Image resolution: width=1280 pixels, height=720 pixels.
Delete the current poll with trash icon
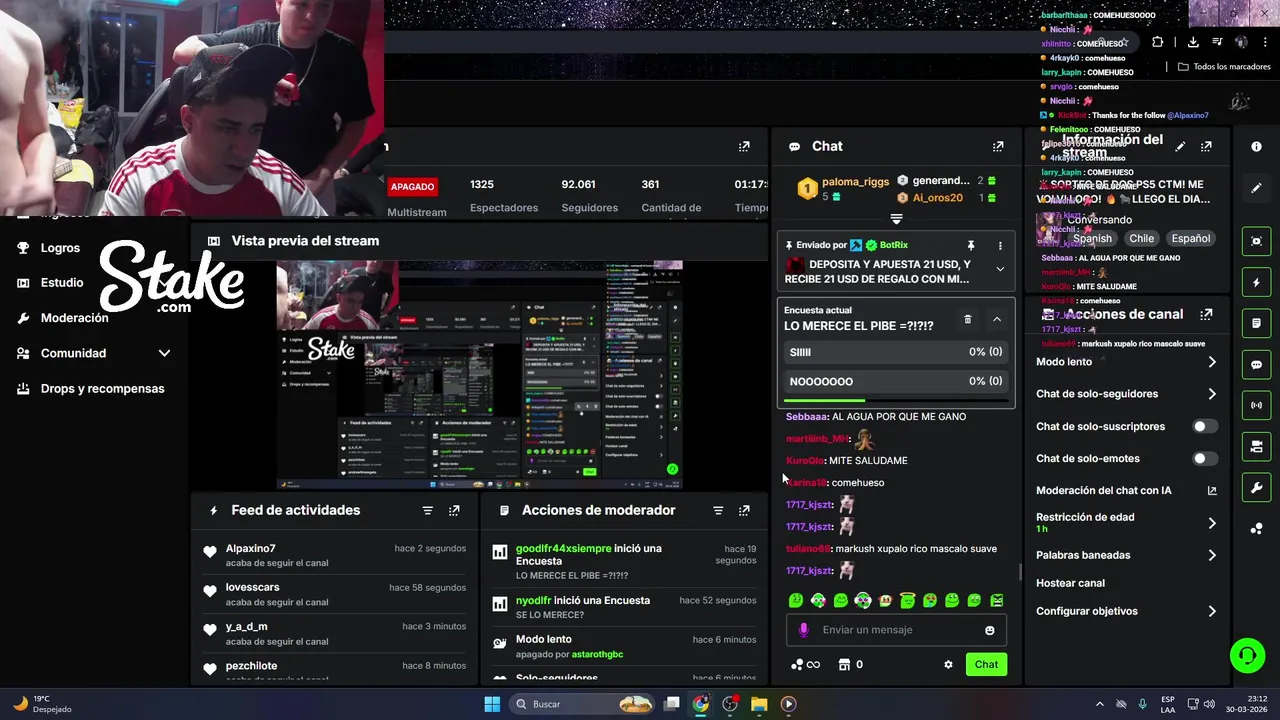click(x=967, y=319)
